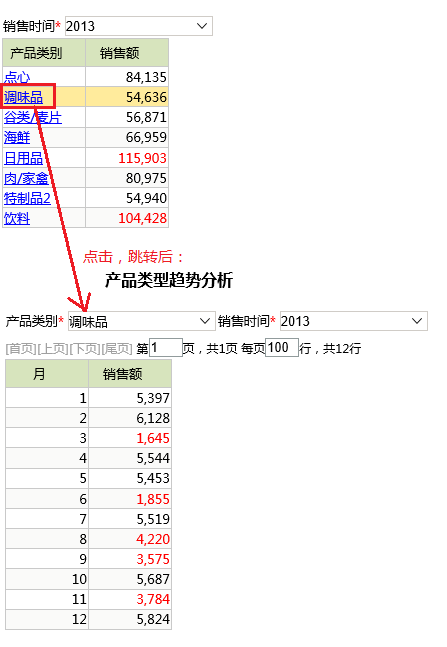Screen dimensions: 447x647
Task: Select the 海鲜 category link
Action: tap(17, 137)
